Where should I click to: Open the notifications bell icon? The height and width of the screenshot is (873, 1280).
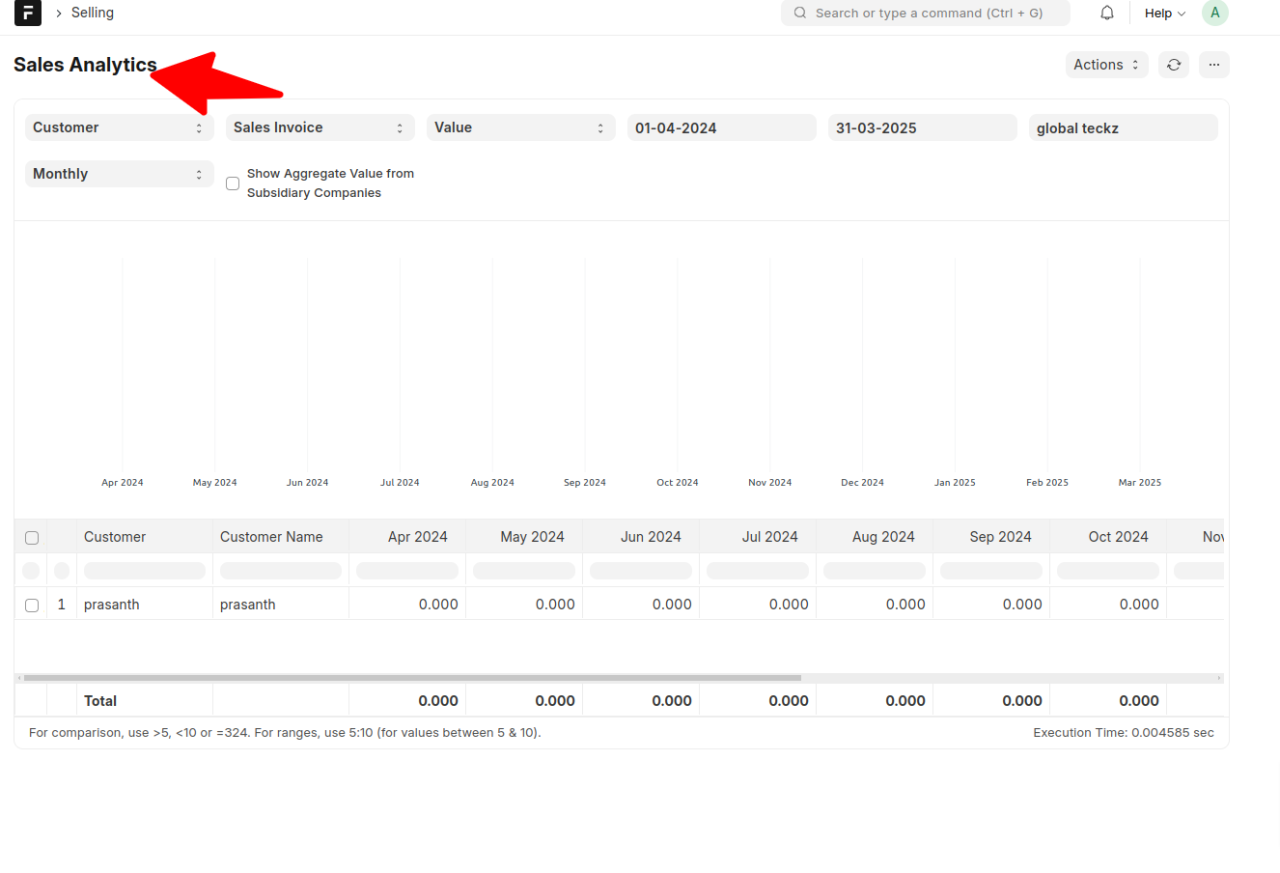1107,13
